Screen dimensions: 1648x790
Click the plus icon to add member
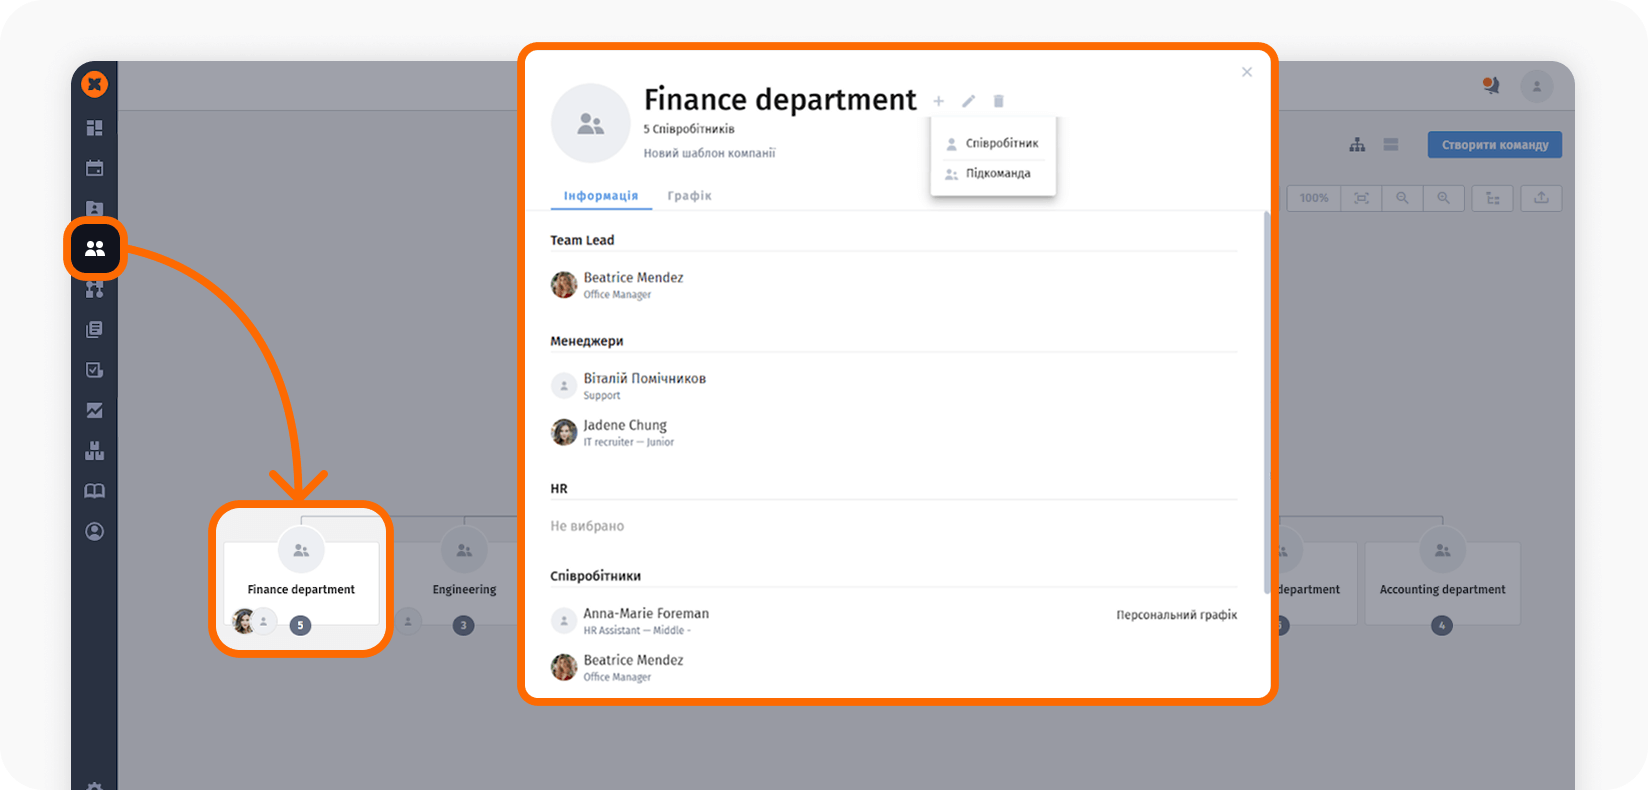pos(938,101)
